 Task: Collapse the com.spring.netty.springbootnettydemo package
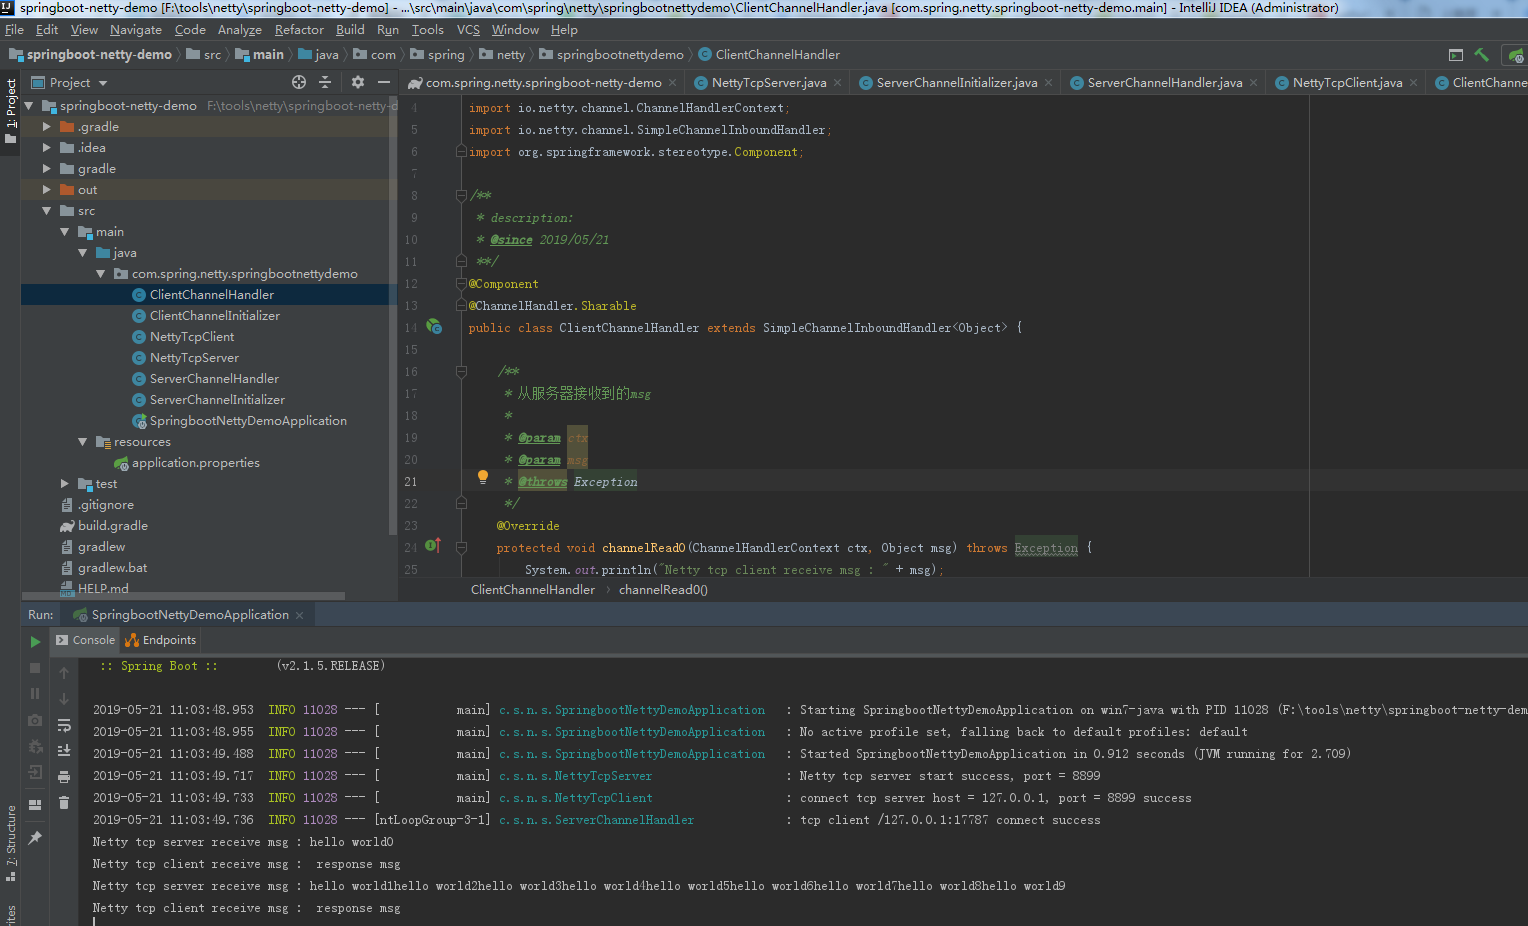(x=101, y=274)
